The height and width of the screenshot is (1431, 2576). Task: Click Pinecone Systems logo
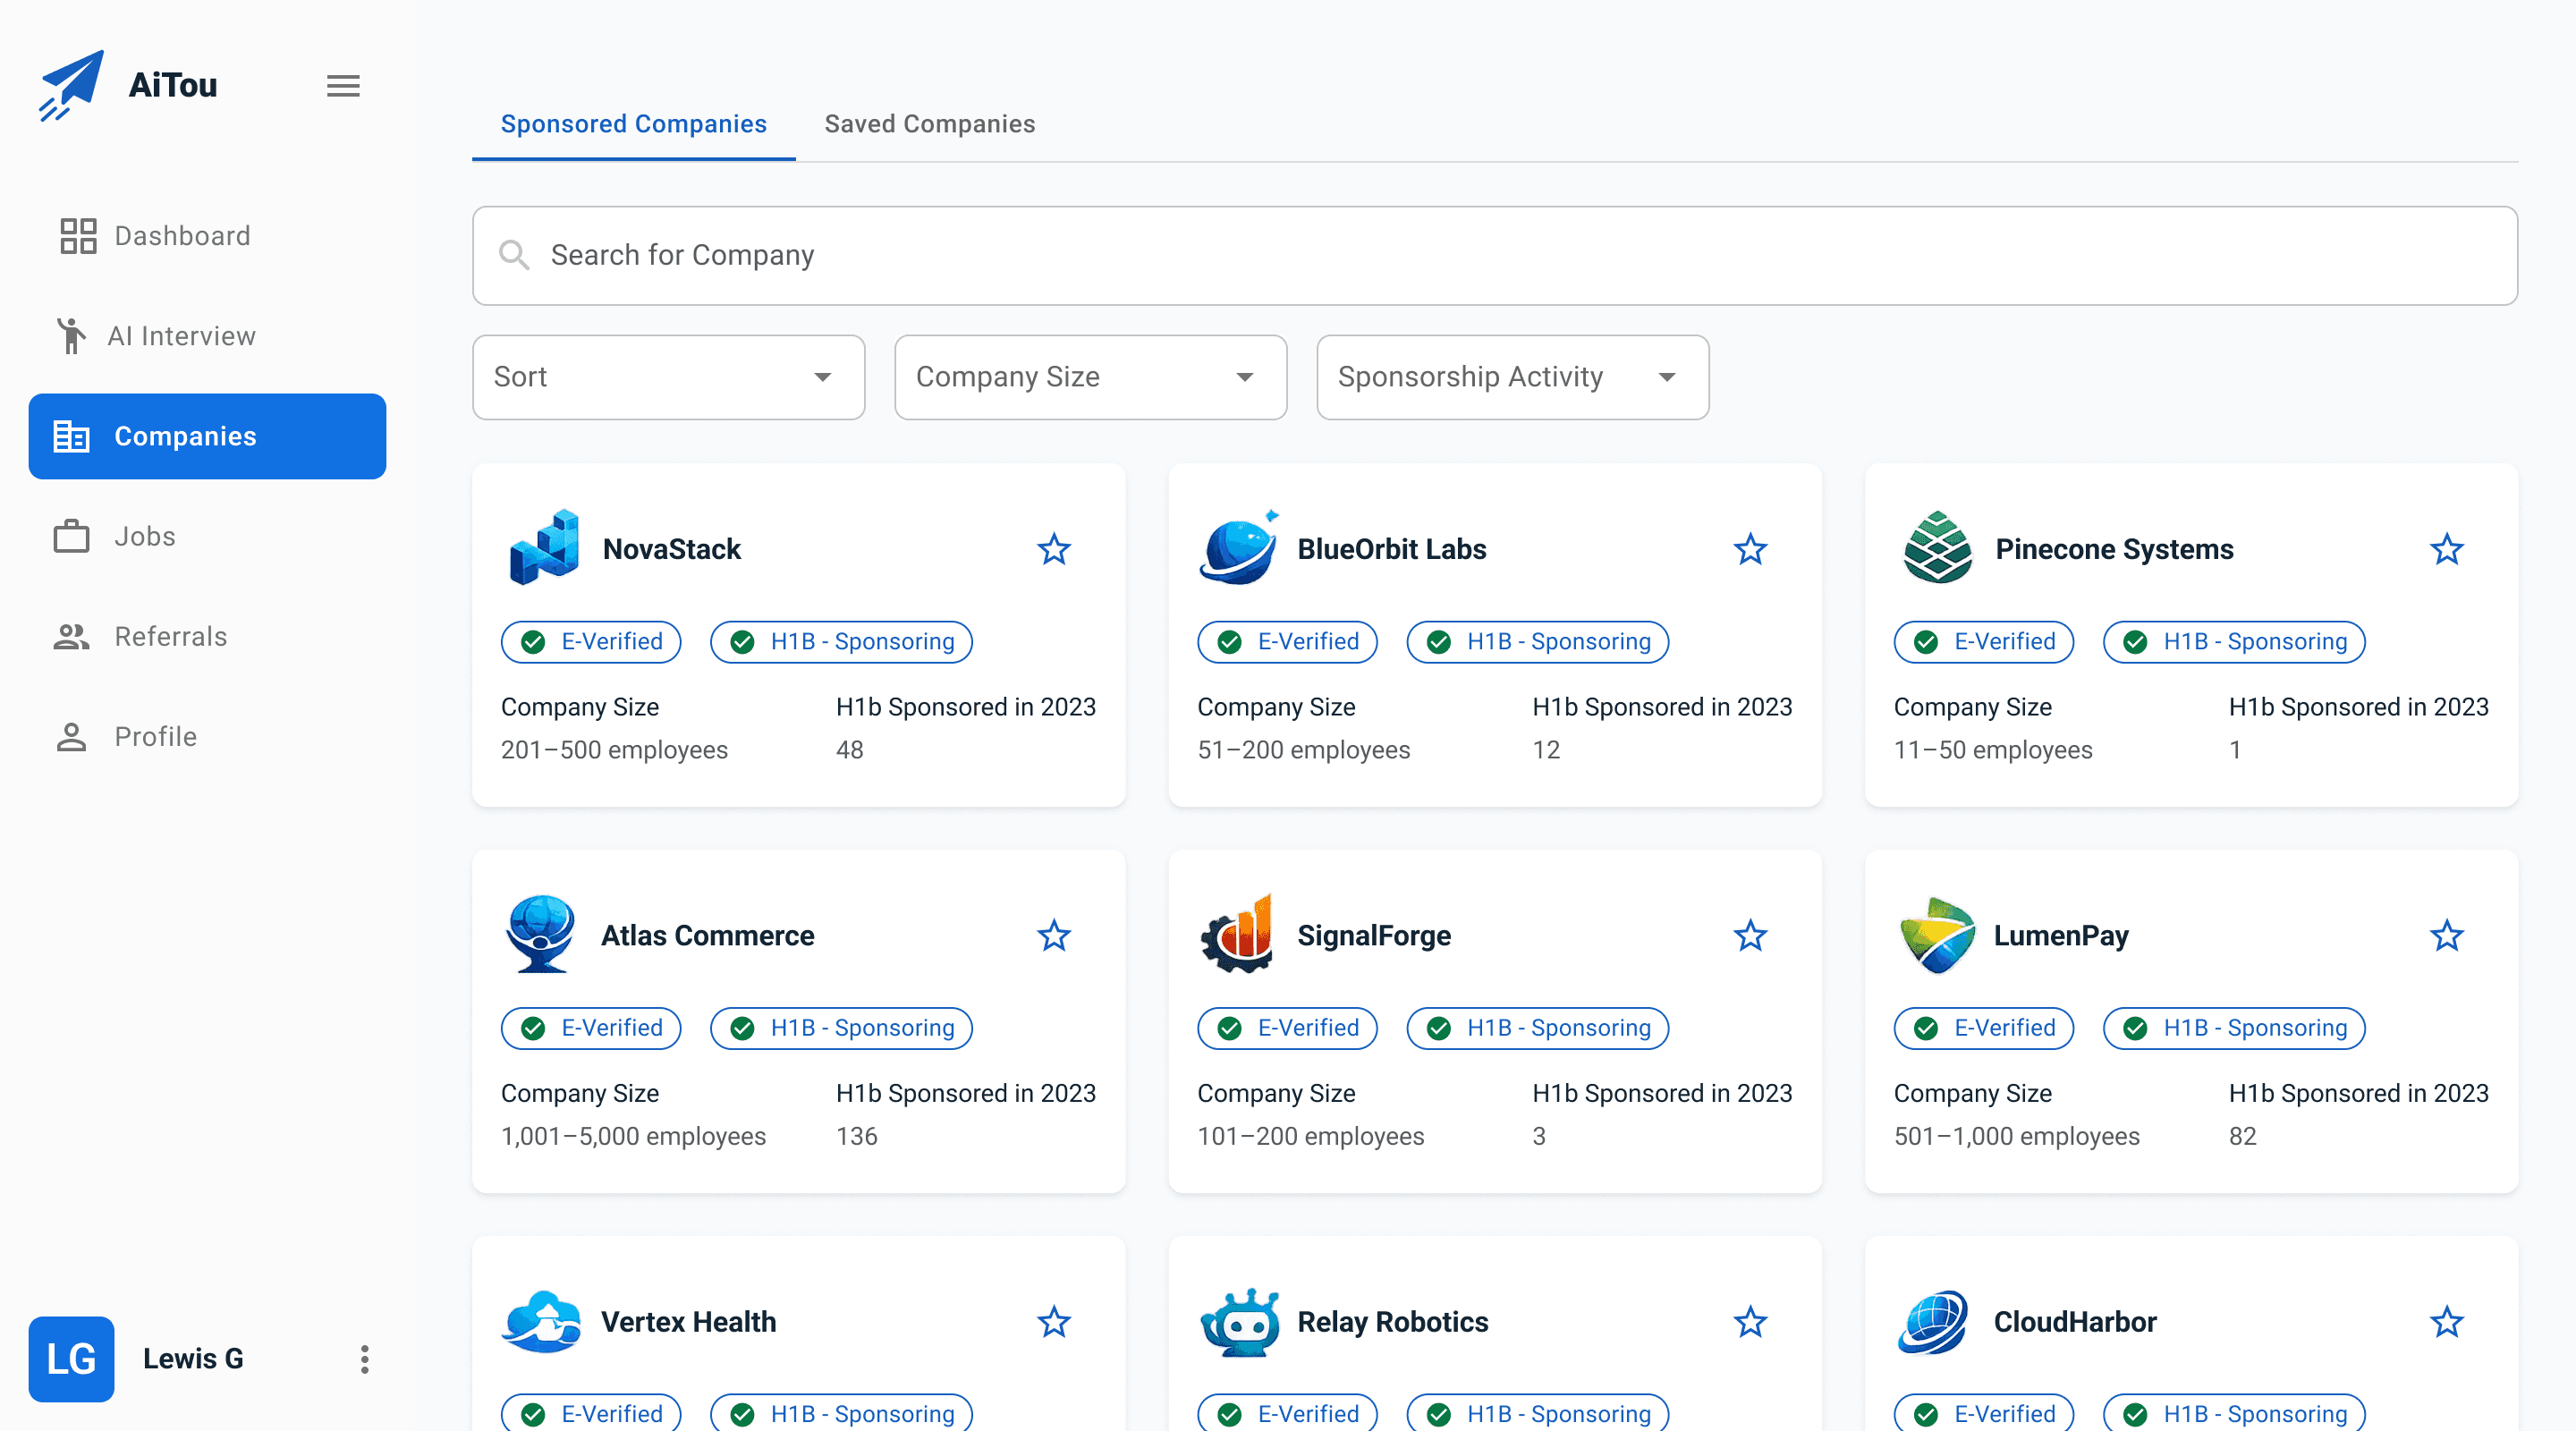pos(1937,548)
